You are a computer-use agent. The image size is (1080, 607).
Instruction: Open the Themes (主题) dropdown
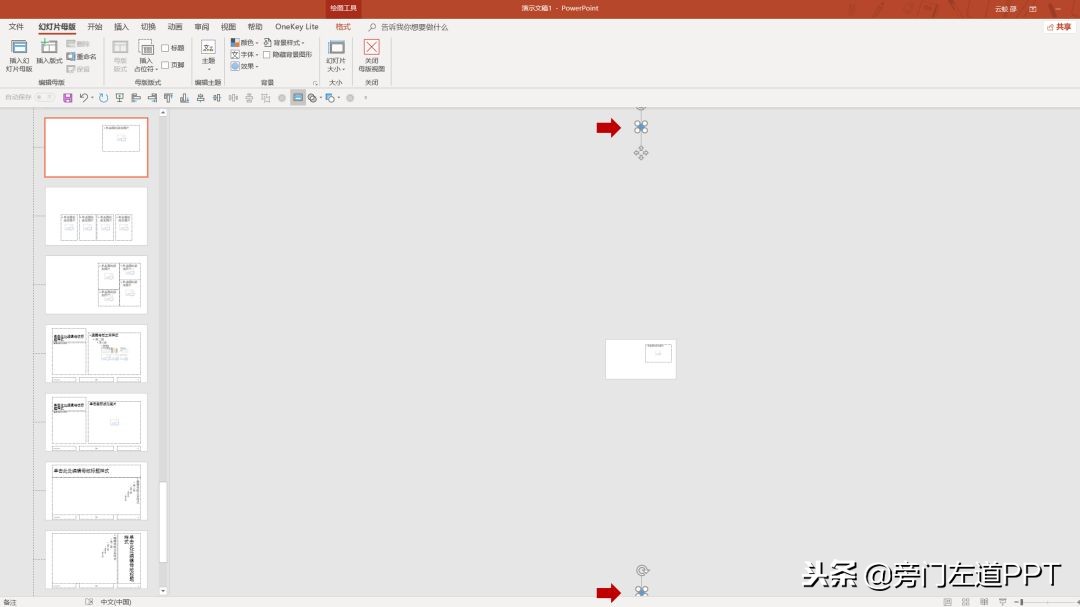point(208,56)
